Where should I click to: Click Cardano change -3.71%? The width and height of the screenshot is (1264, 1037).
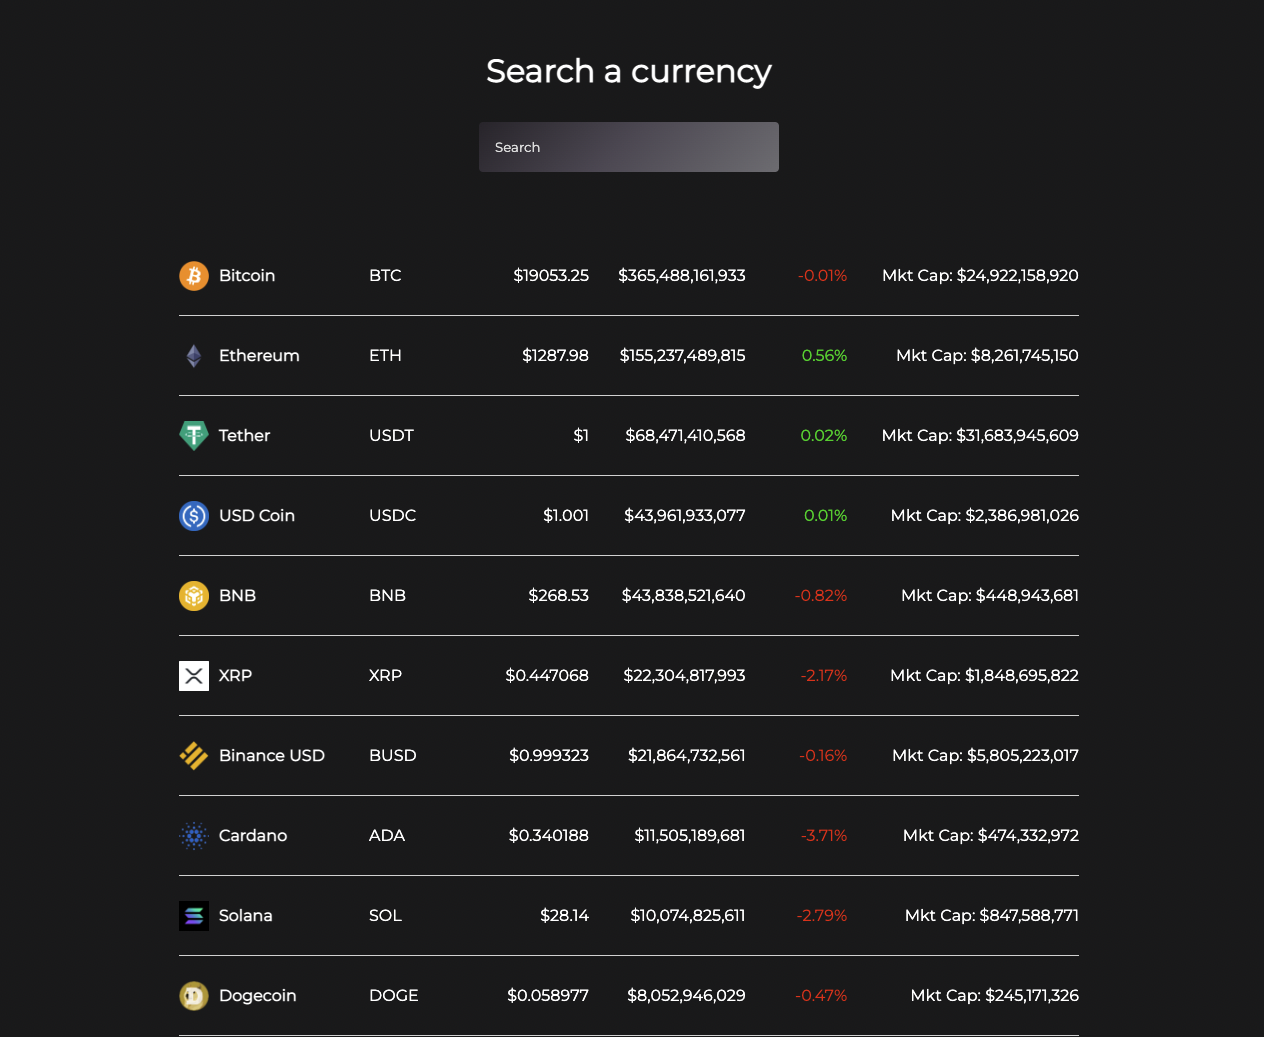tap(824, 836)
